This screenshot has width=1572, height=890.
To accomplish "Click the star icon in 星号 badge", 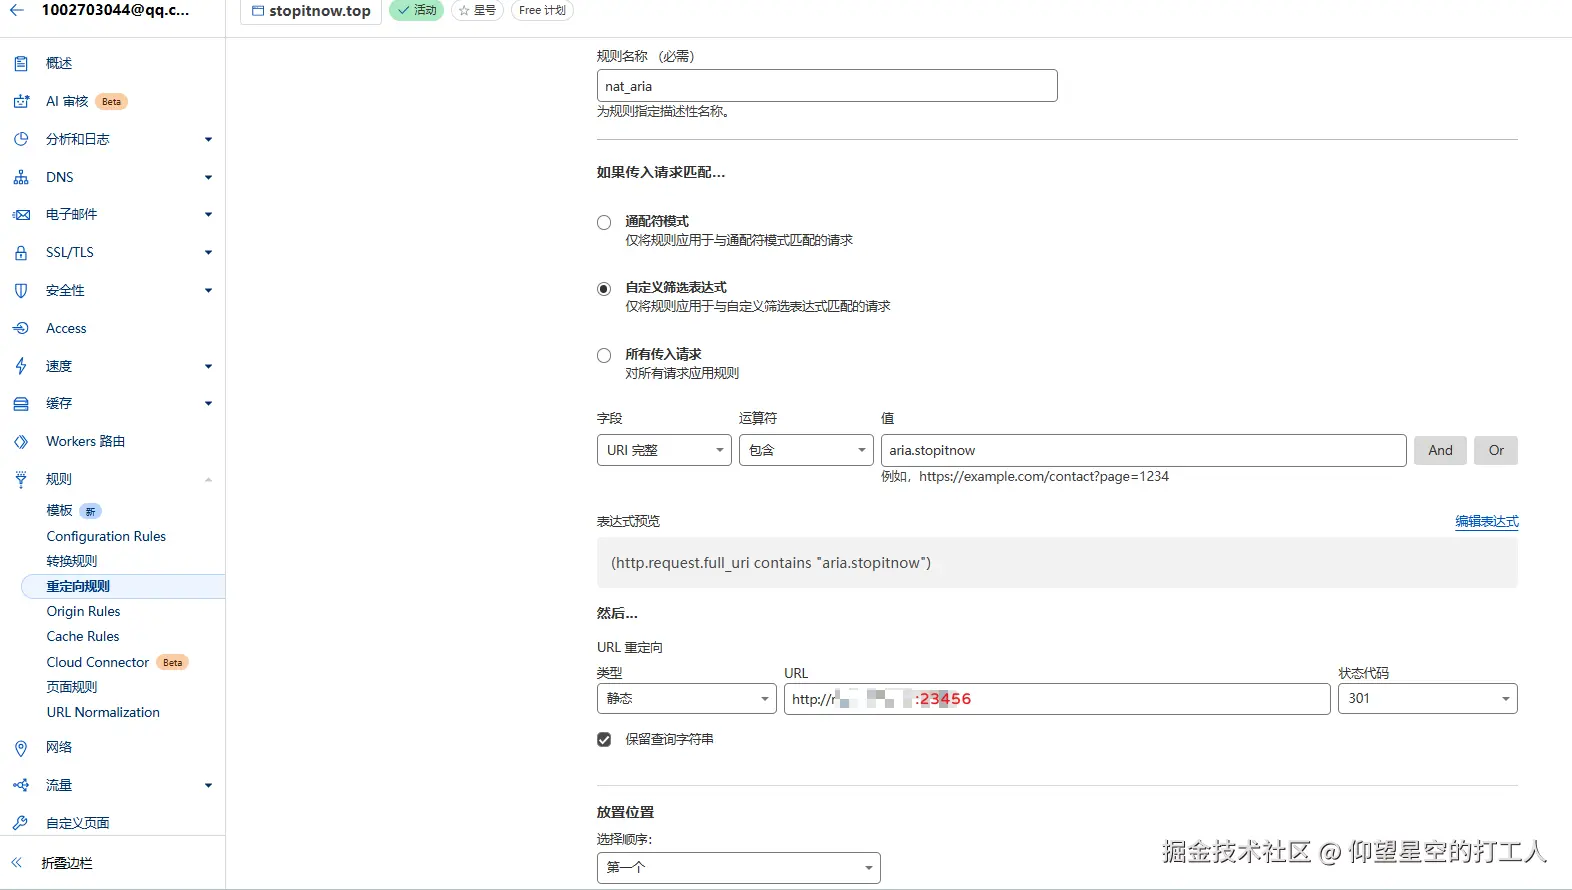I will pyautogui.click(x=464, y=10).
